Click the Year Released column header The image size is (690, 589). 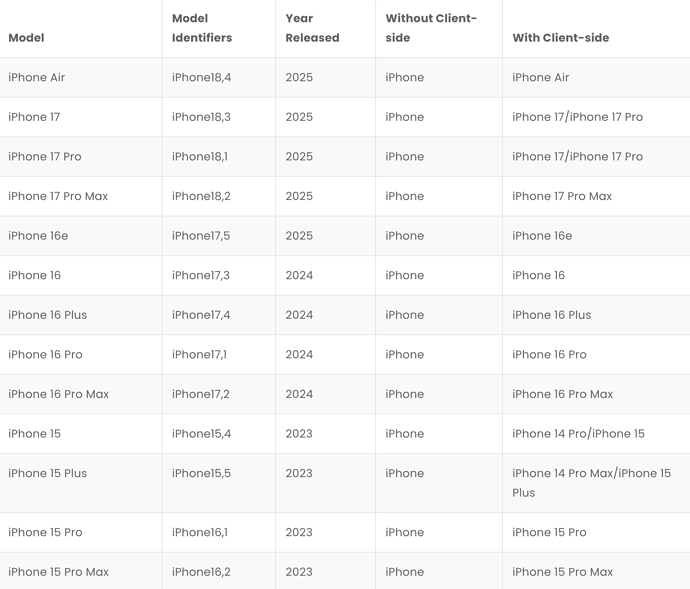point(312,28)
